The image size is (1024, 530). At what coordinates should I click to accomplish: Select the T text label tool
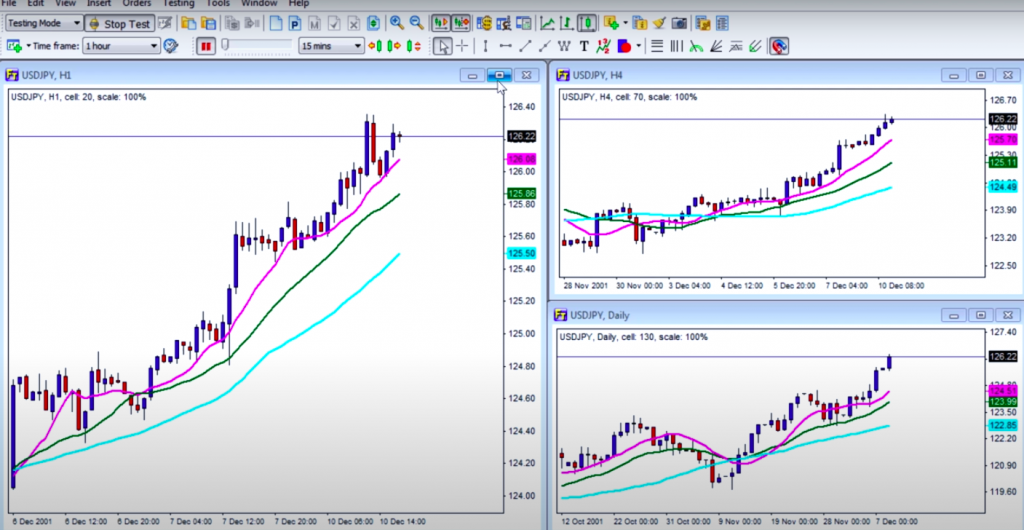[584, 46]
